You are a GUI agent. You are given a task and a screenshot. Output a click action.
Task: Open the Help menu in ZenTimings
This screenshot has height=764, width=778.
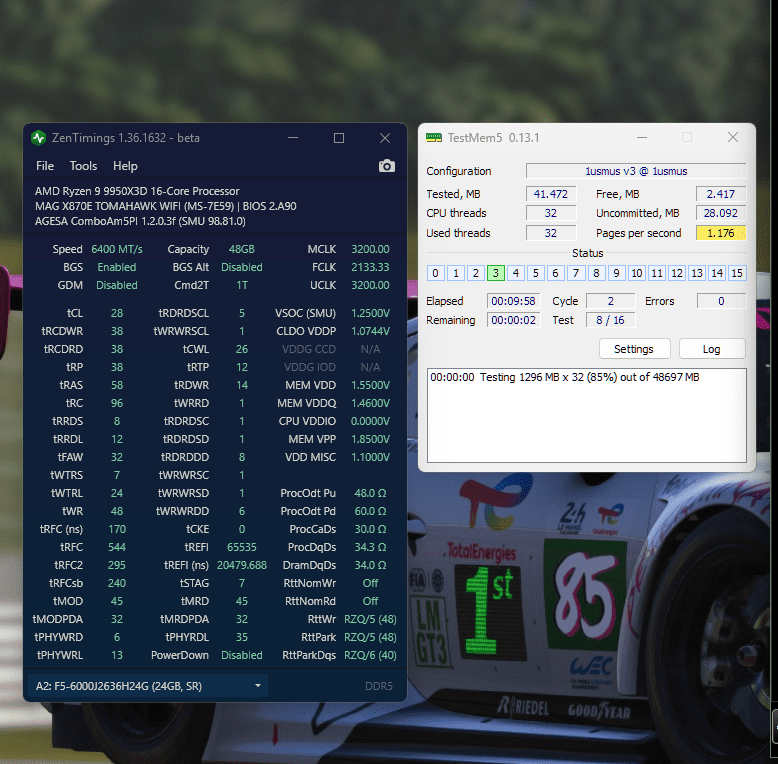pyautogui.click(x=125, y=166)
